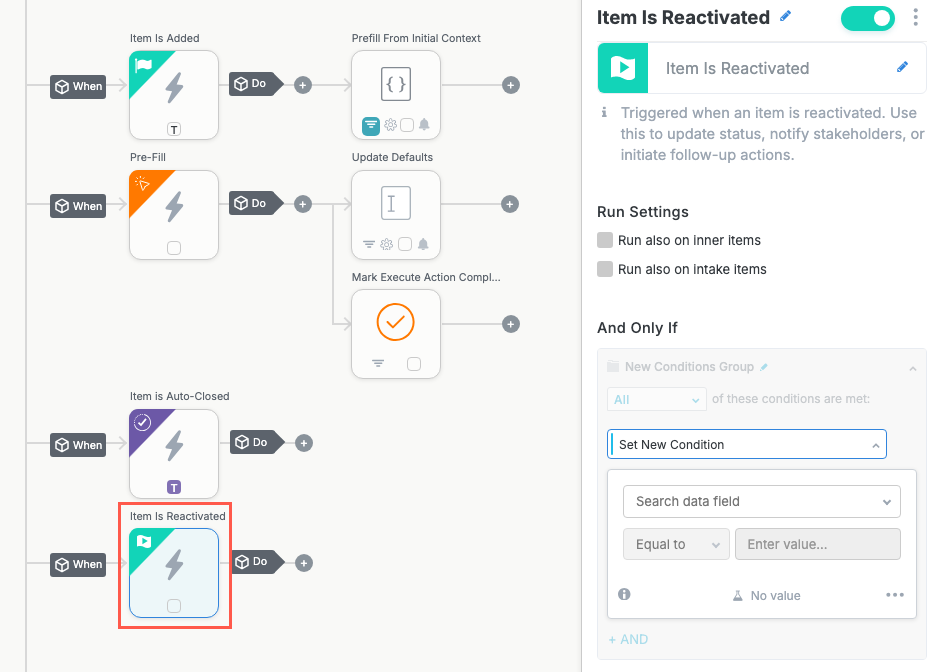Click the Enter value input field
This screenshot has height=672, width=938.
817,545
